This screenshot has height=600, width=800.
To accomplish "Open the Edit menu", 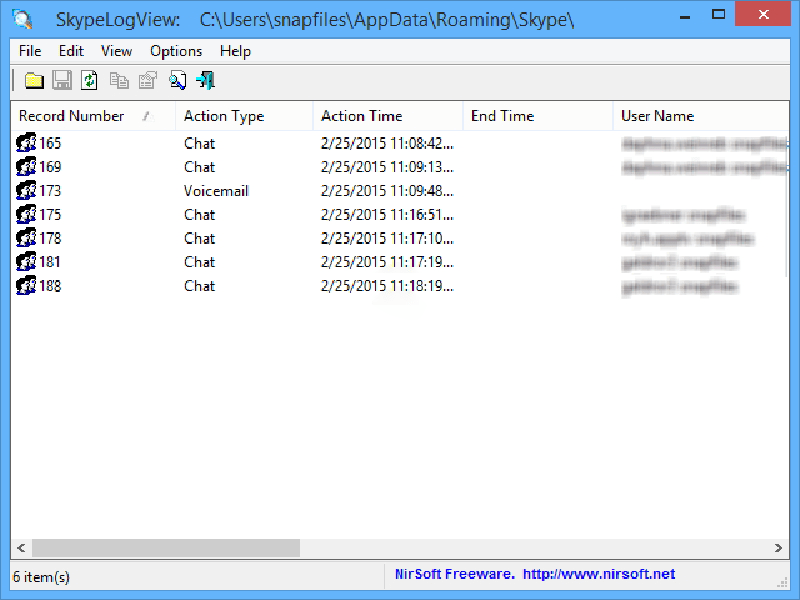I will click(71, 51).
